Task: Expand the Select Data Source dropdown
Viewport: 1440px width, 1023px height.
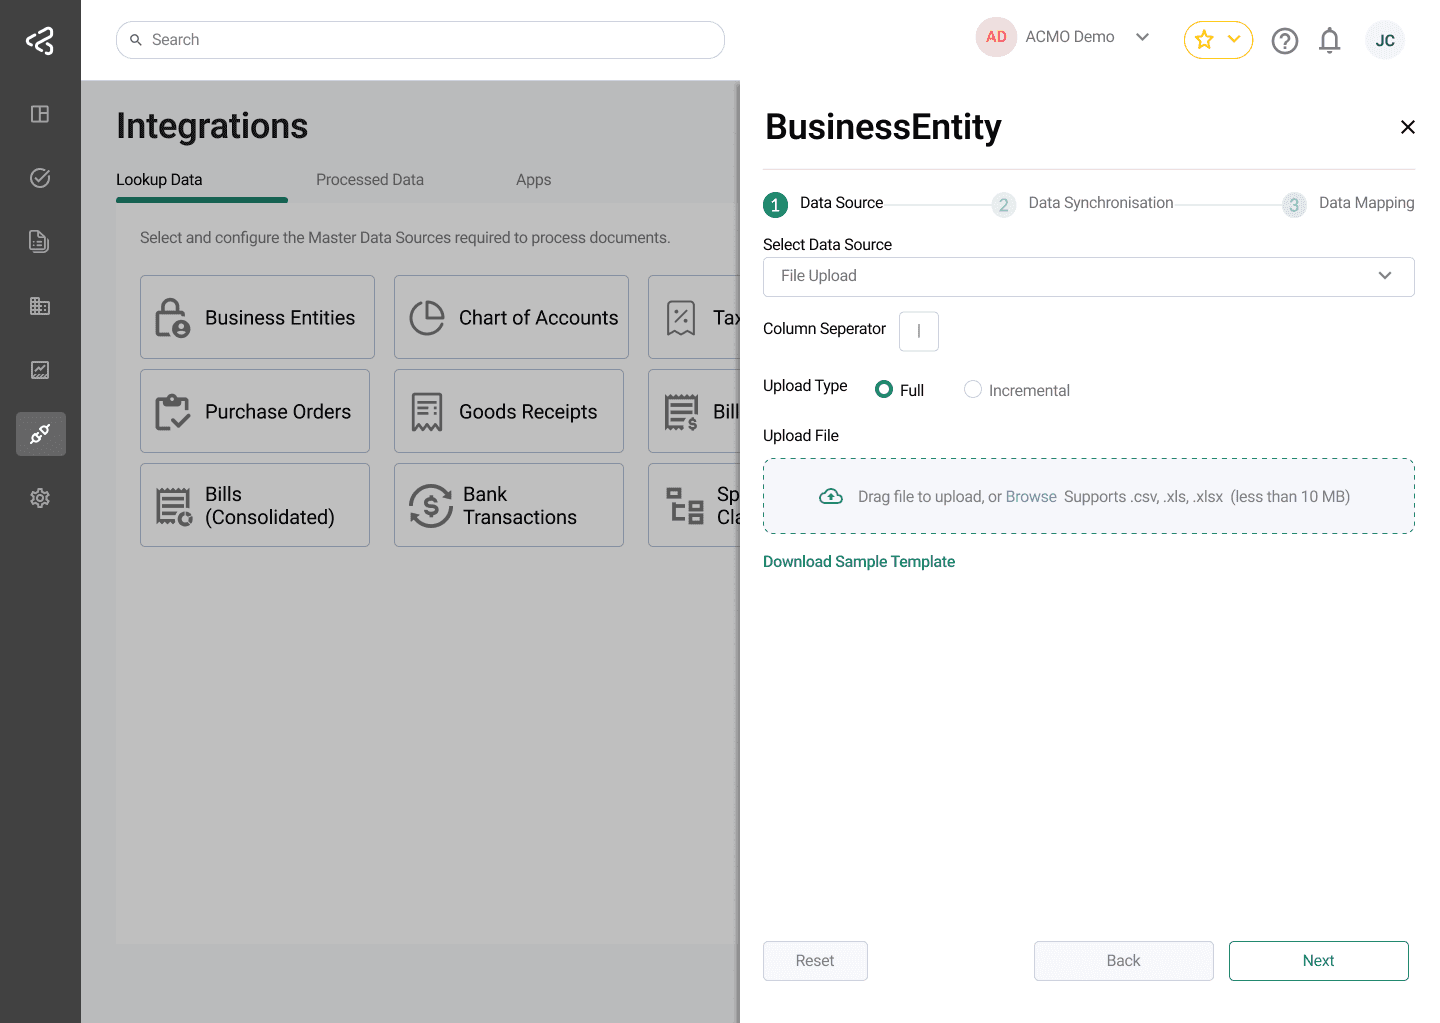Action: pyautogui.click(x=1088, y=277)
